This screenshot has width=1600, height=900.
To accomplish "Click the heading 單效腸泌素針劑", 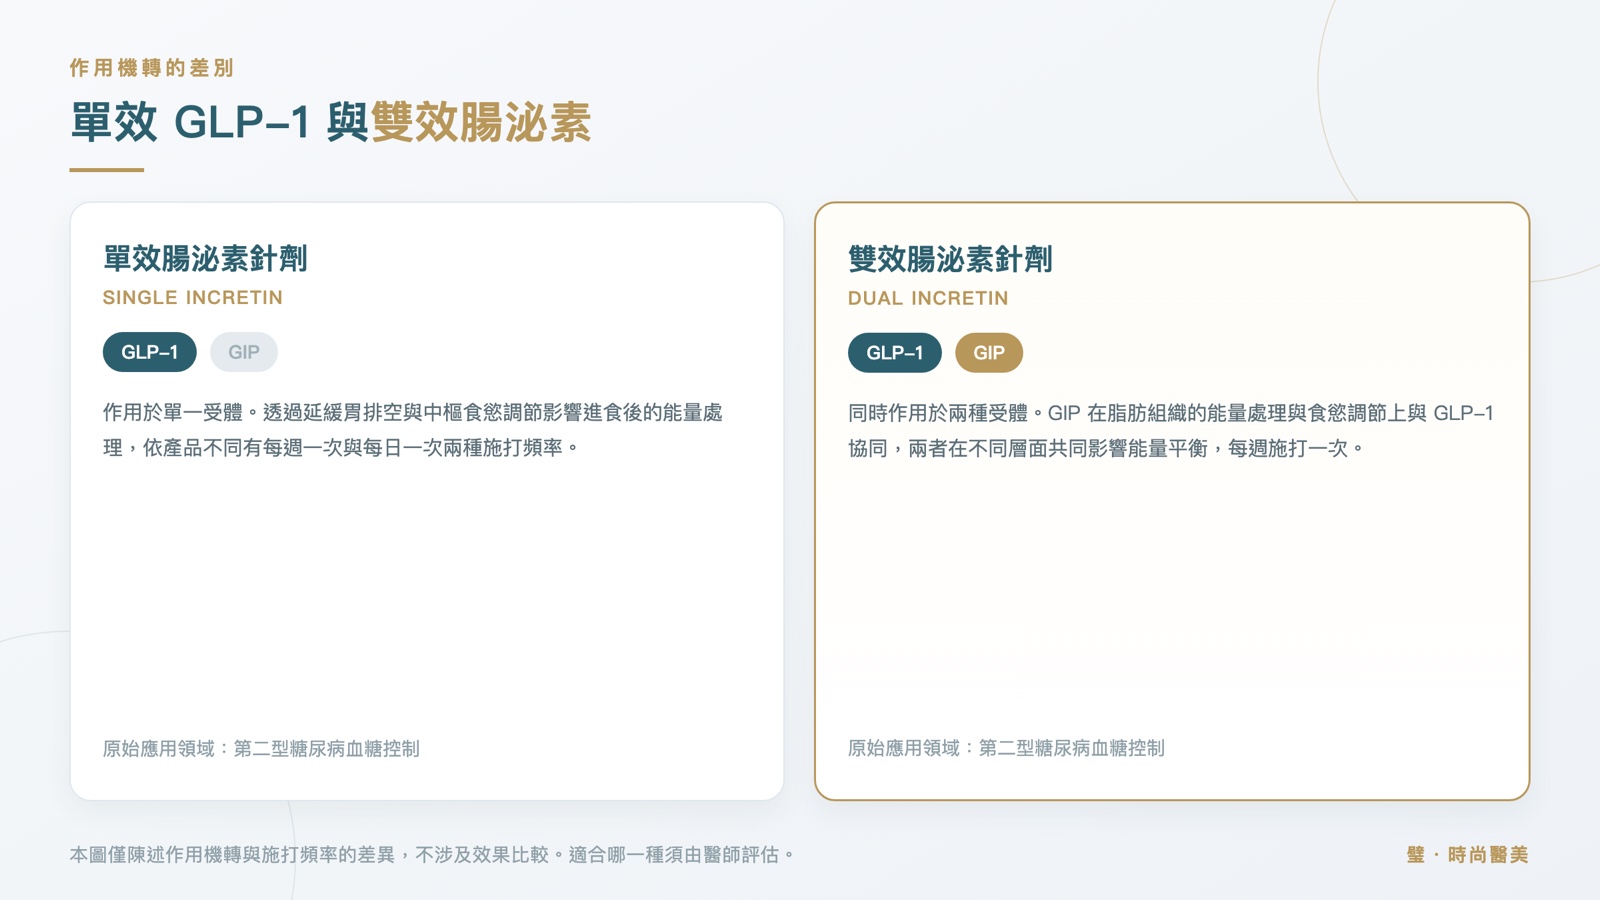I will pyautogui.click(x=205, y=259).
